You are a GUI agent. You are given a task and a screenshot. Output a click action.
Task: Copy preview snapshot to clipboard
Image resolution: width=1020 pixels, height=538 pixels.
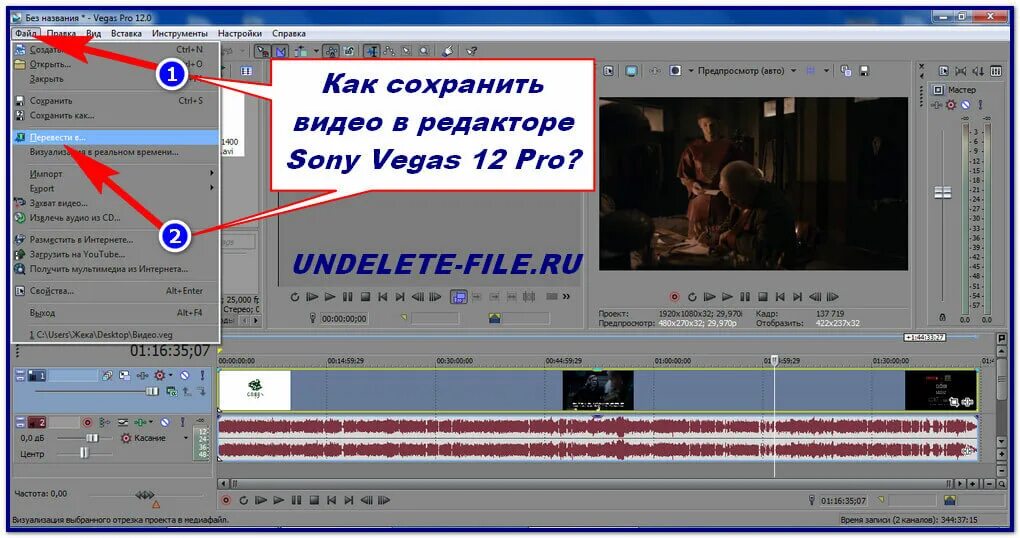pos(846,70)
